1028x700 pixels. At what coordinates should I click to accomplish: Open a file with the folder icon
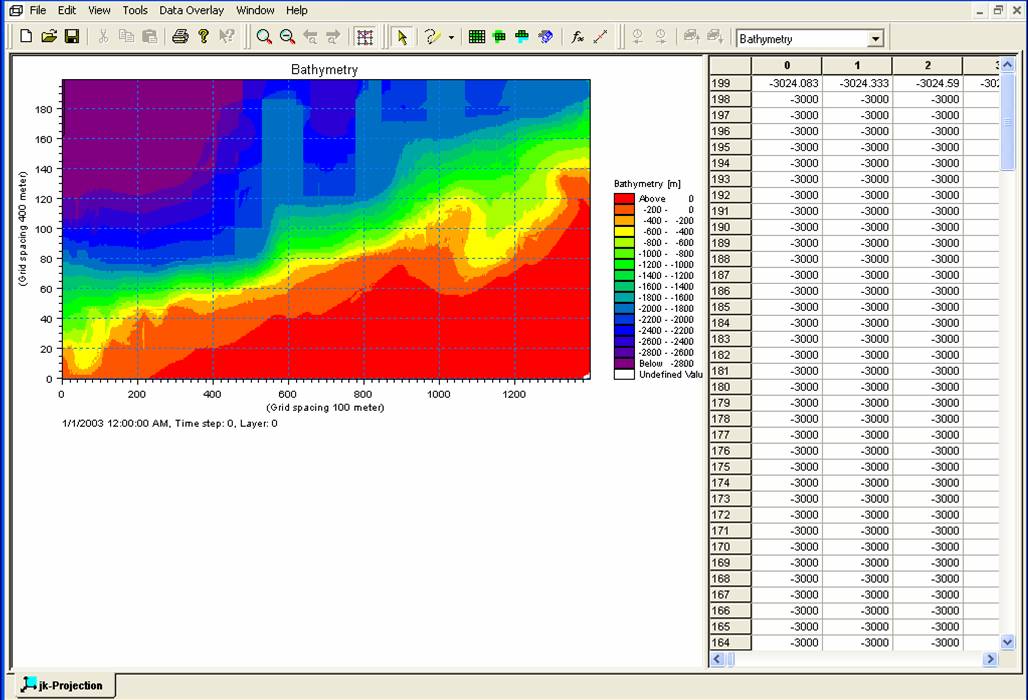point(49,37)
